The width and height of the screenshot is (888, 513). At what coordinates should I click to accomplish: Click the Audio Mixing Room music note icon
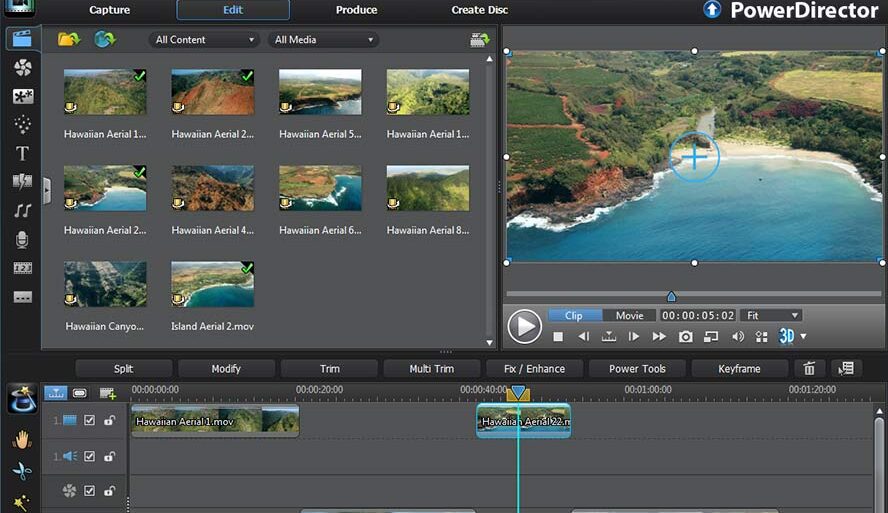pyautogui.click(x=22, y=211)
